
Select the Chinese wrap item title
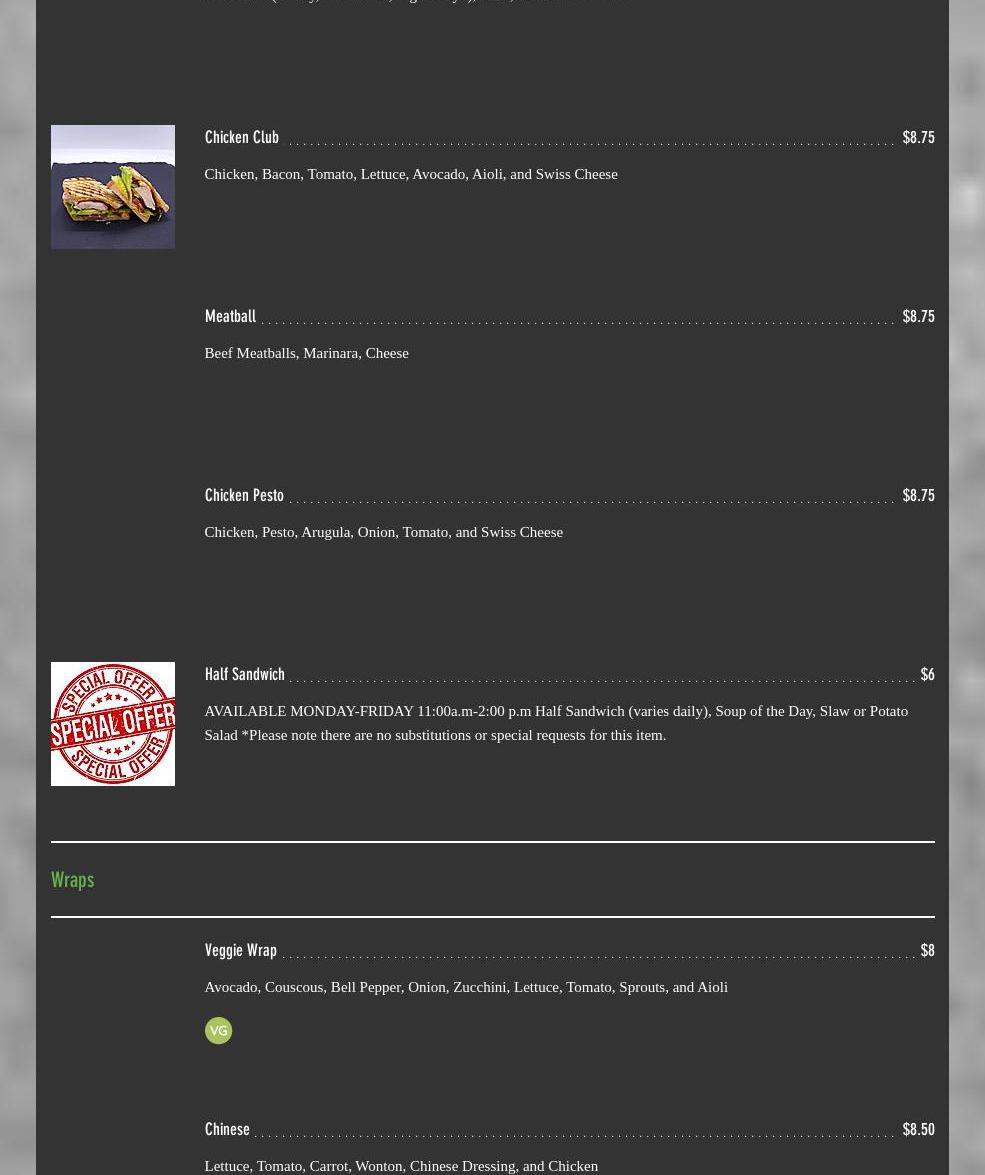(x=227, y=1129)
